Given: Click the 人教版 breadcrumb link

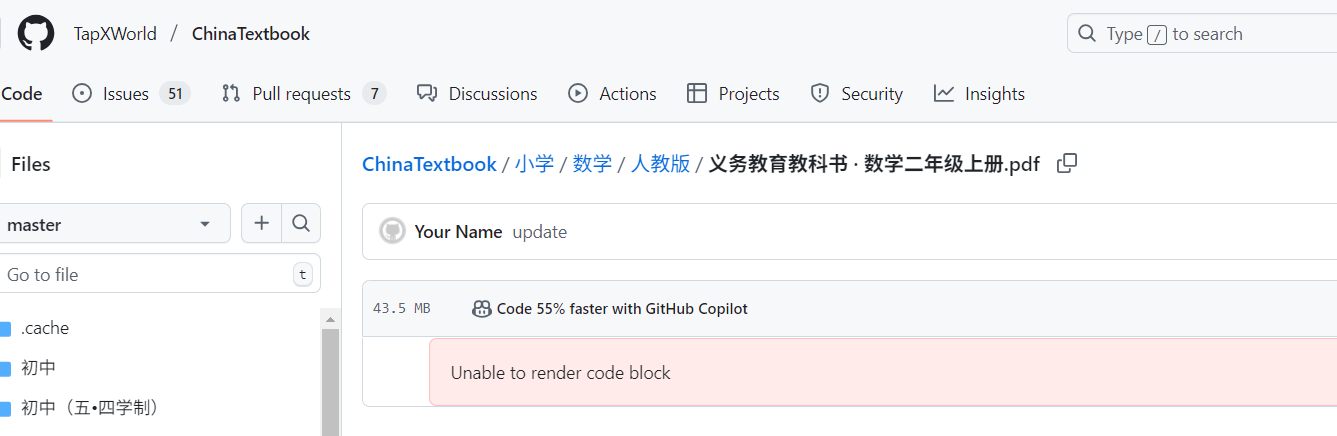Looking at the screenshot, I should pyautogui.click(x=660, y=164).
